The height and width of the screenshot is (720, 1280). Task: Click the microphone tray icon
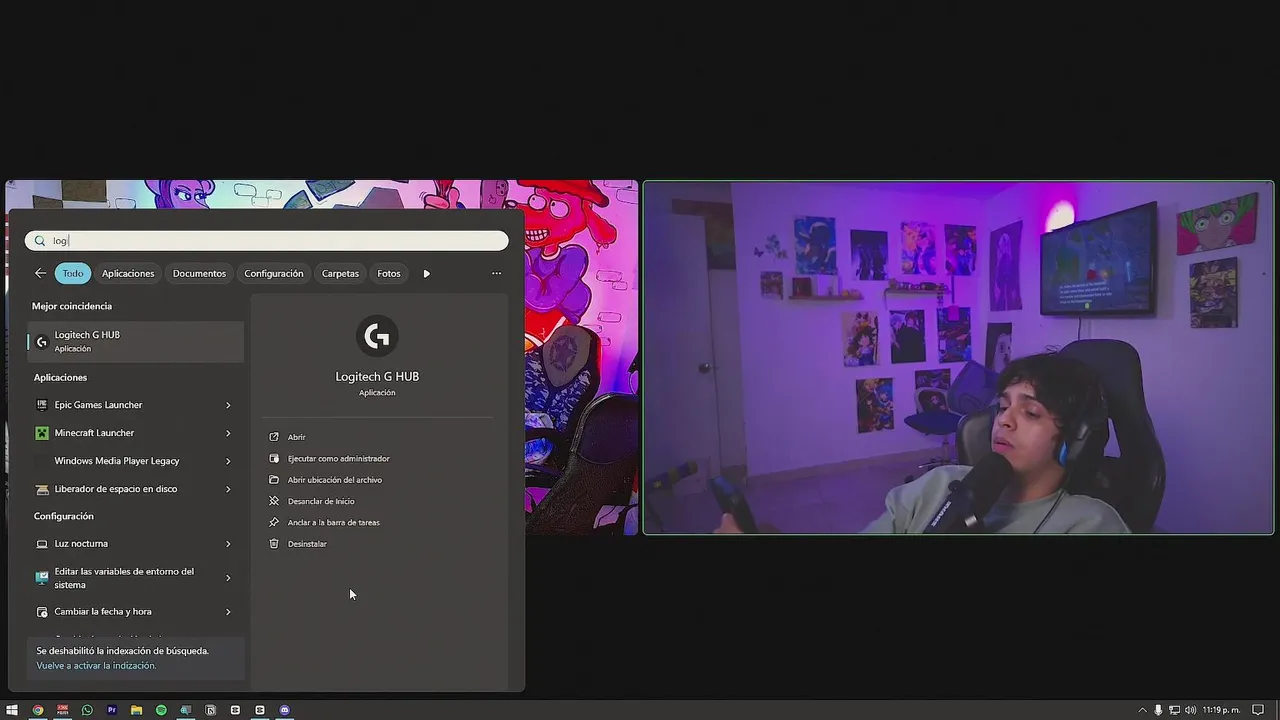(x=1158, y=710)
